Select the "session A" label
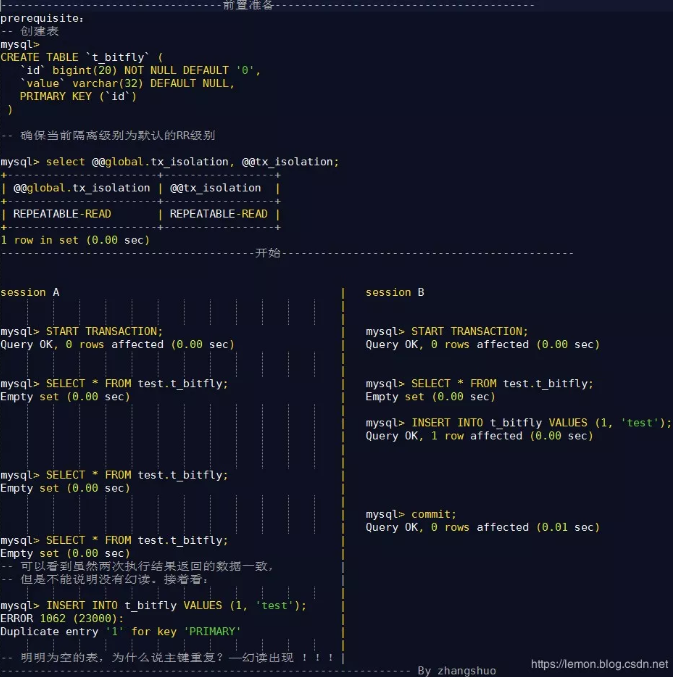Viewport: 673px width, 677px height. tap(30, 292)
